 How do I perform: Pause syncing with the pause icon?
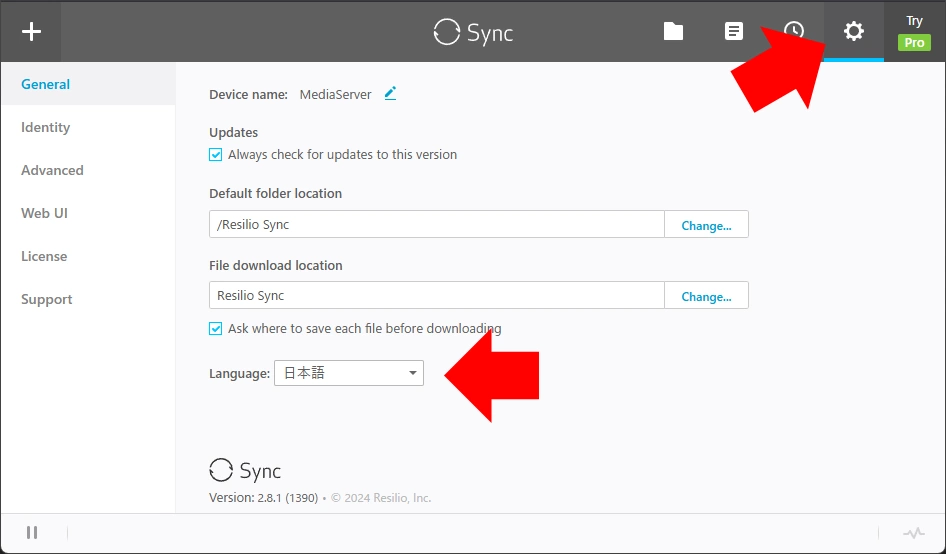(x=32, y=532)
